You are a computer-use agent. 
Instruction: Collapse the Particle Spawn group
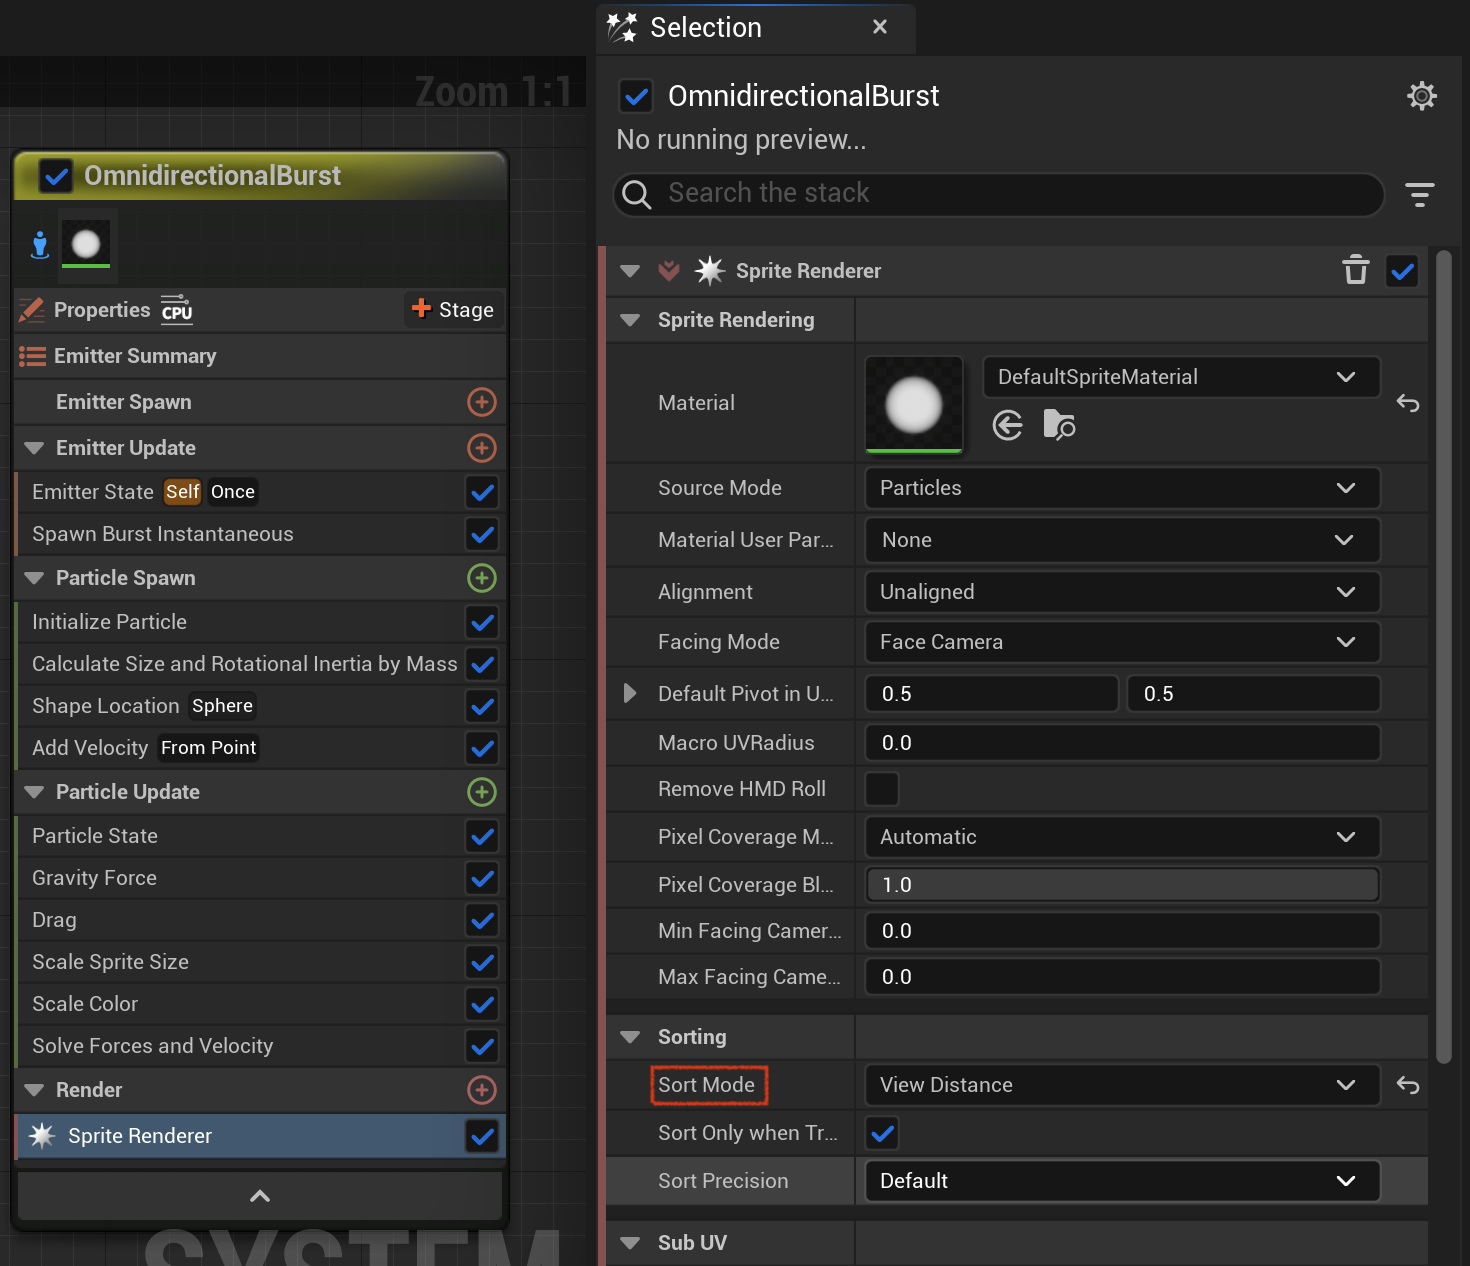(34, 578)
